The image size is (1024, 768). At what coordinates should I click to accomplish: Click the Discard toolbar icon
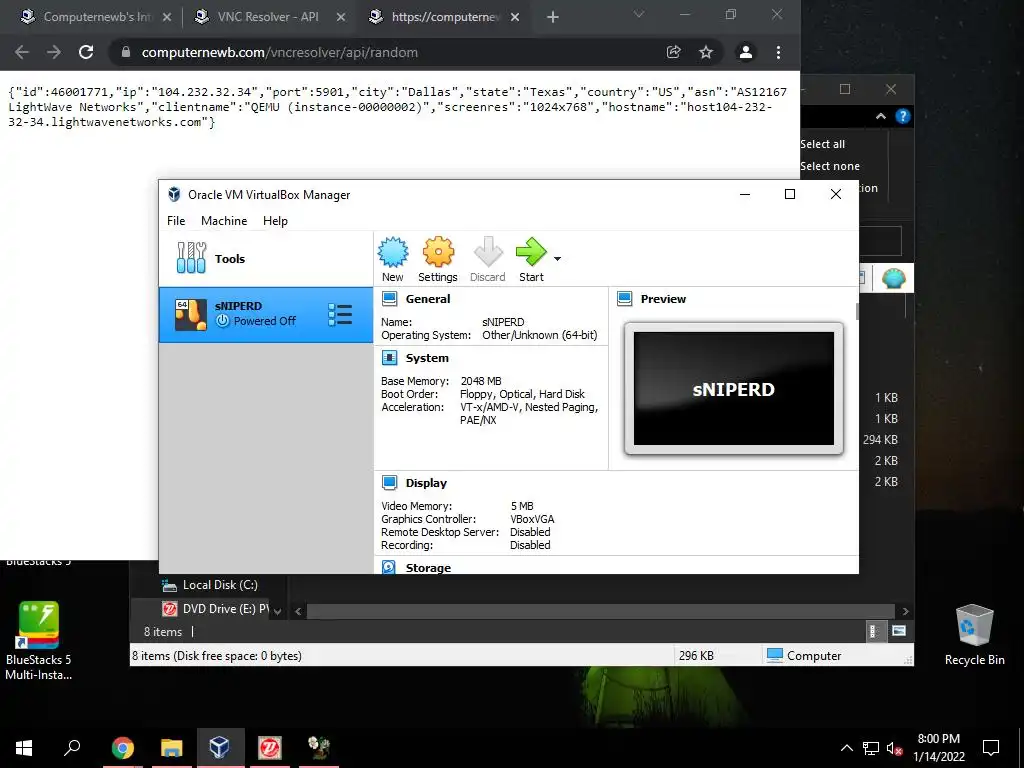point(488,259)
